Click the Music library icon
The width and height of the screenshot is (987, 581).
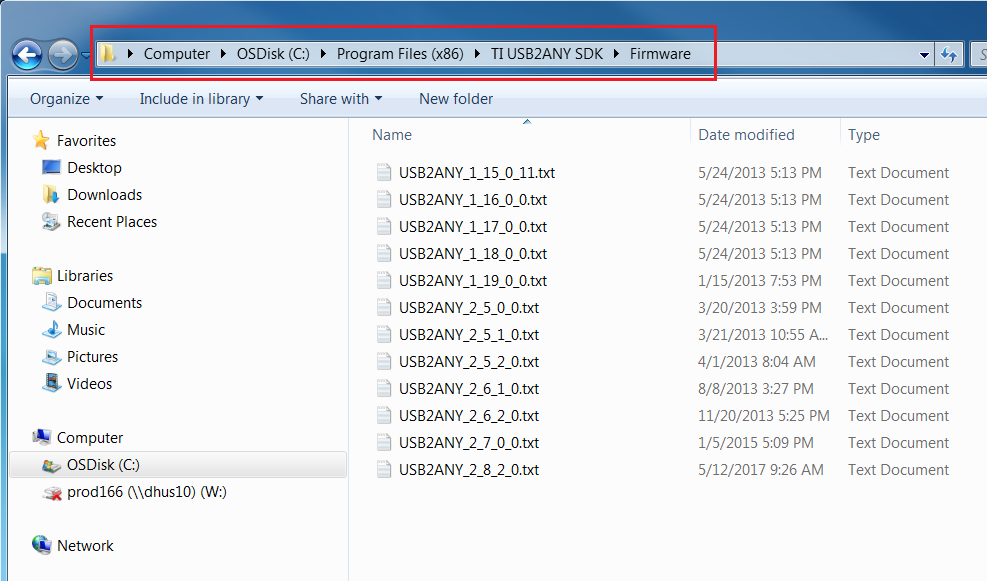click(x=51, y=330)
